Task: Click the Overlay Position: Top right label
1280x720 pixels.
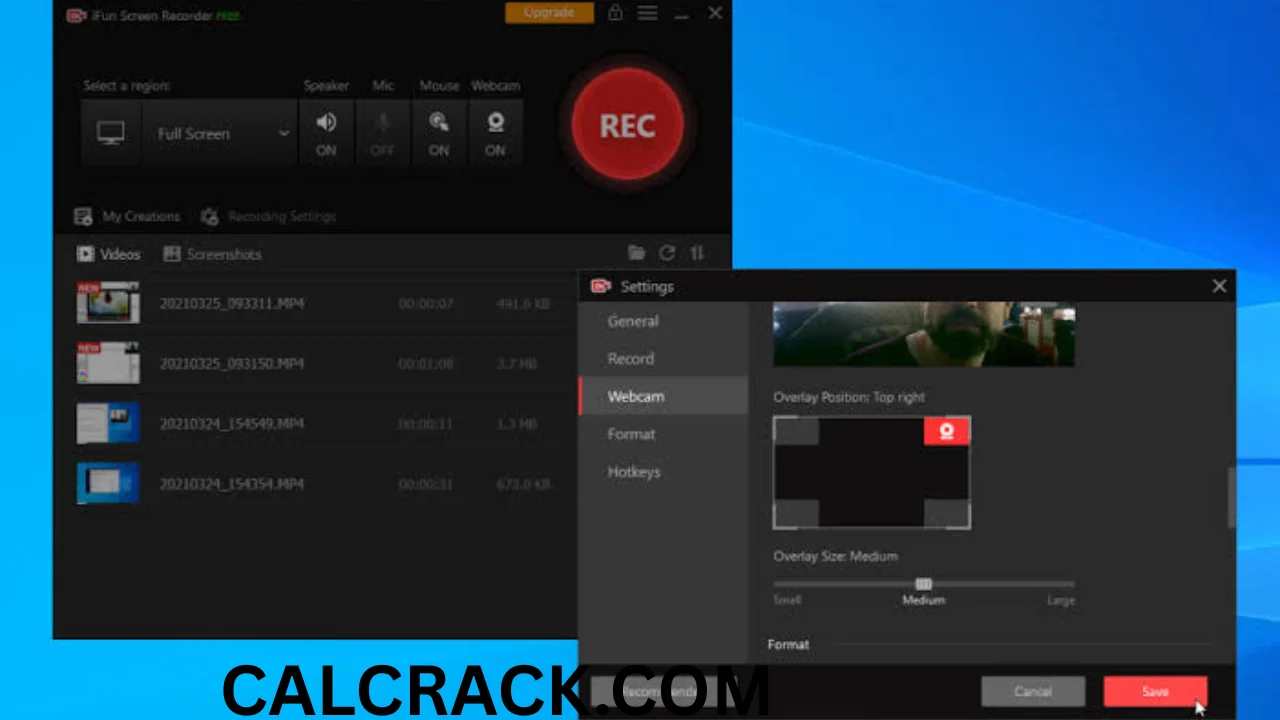Action: 848,397
